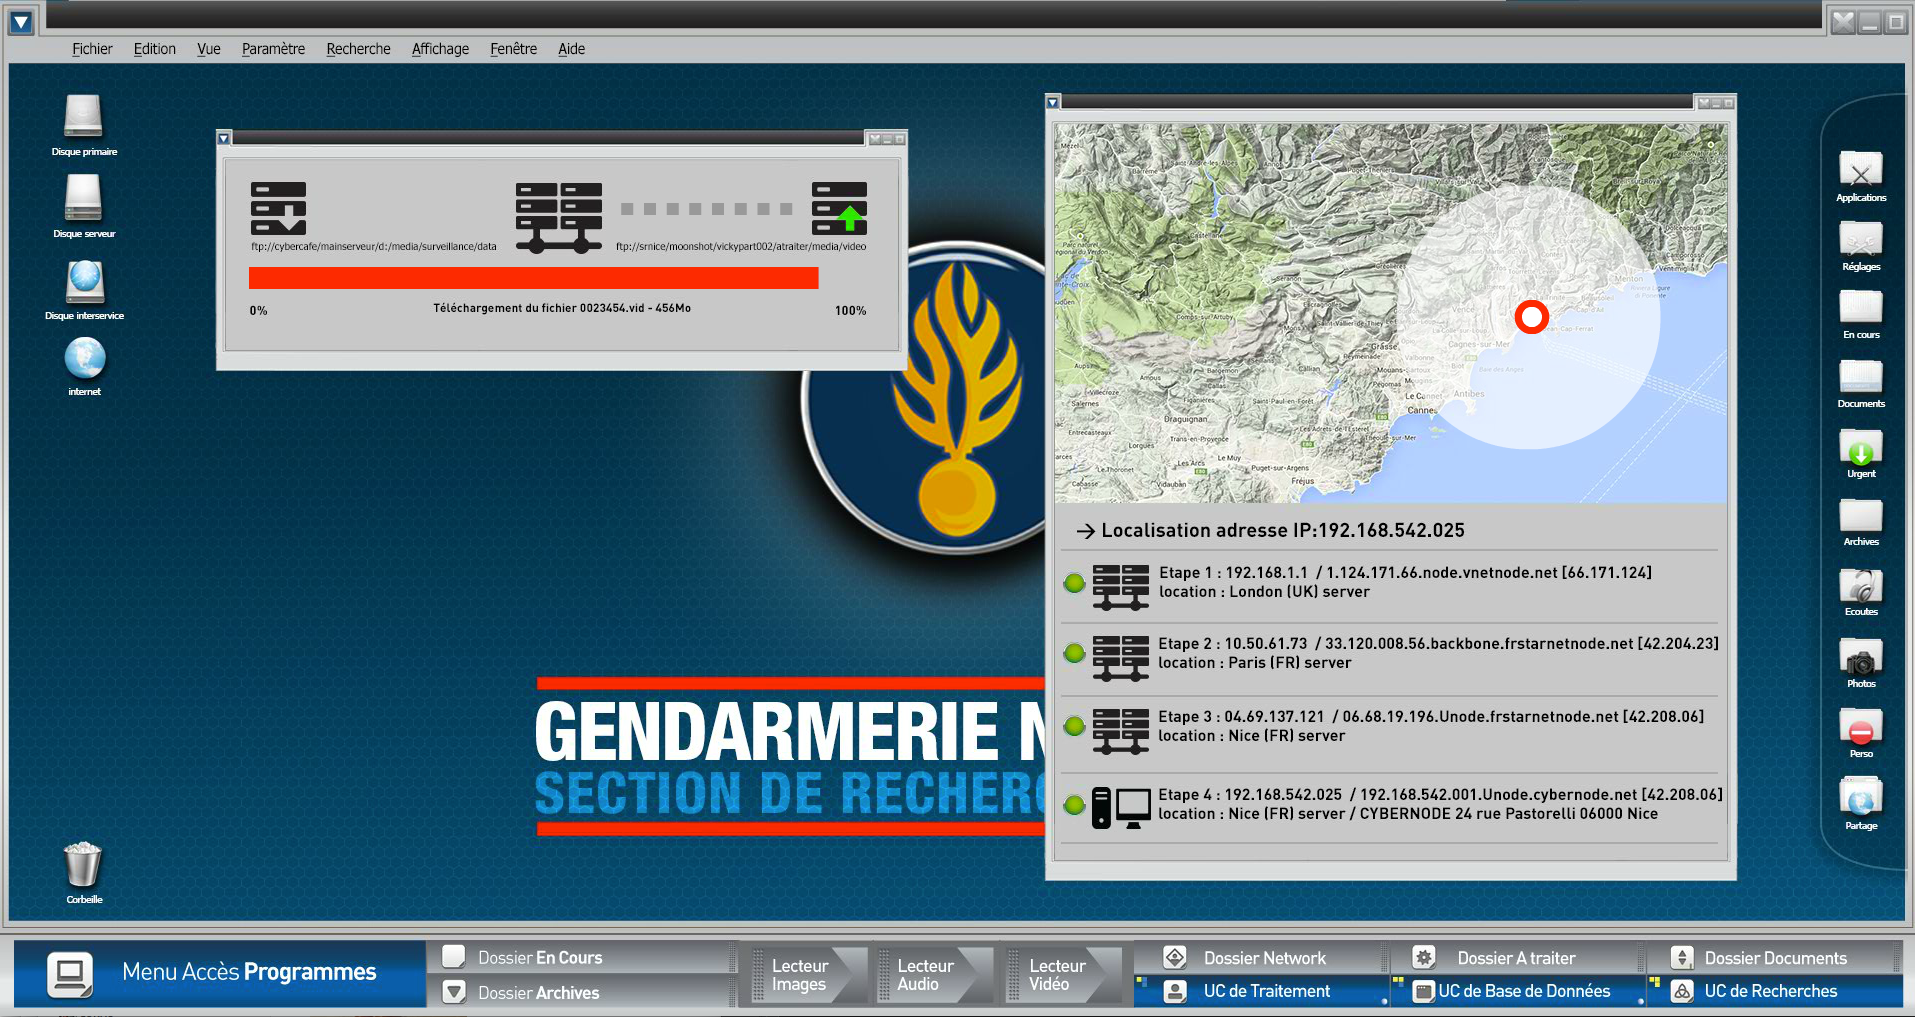Switch to UC de Traitement
Viewport: 1915px width, 1017px height.
(x=1260, y=991)
